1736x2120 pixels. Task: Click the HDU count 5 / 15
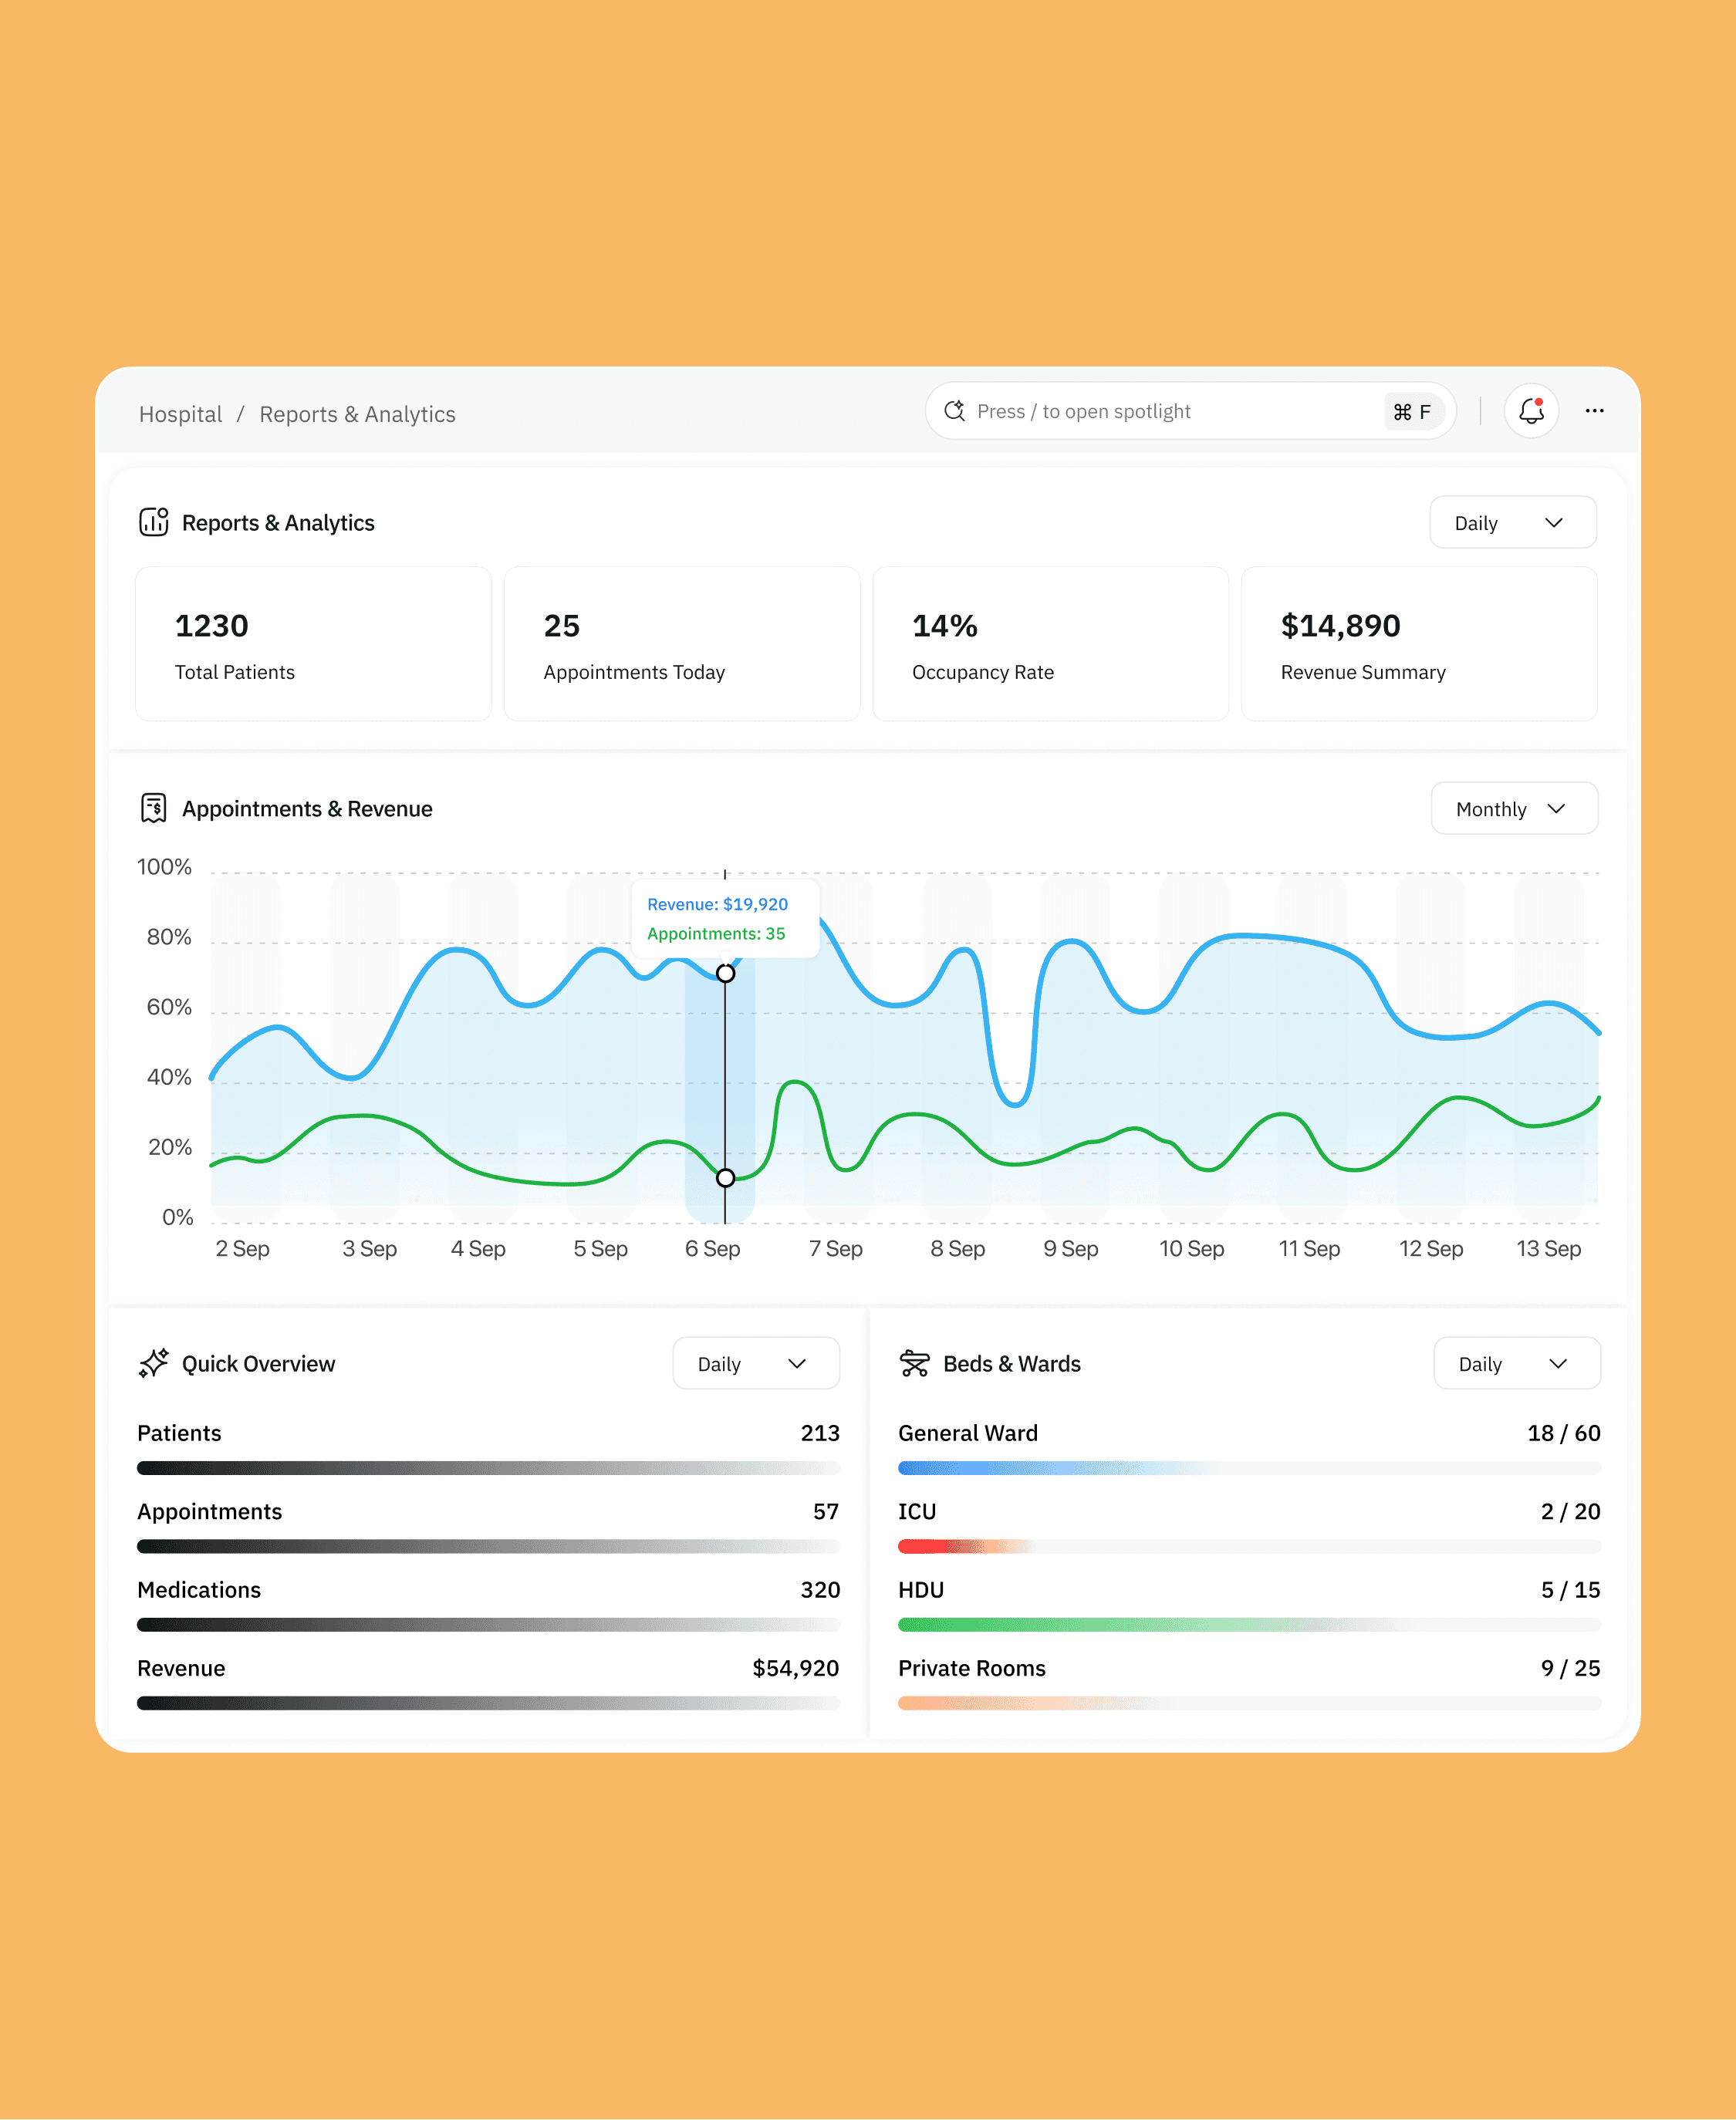(1570, 1589)
